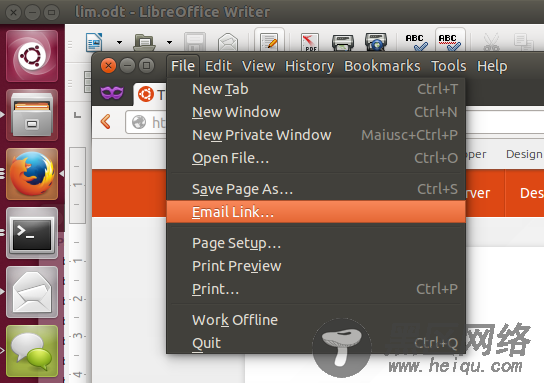The width and height of the screenshot is (544, 383).
Task: Click Spelling and Grammar ABC icon
Action: [x=417, y=42]
